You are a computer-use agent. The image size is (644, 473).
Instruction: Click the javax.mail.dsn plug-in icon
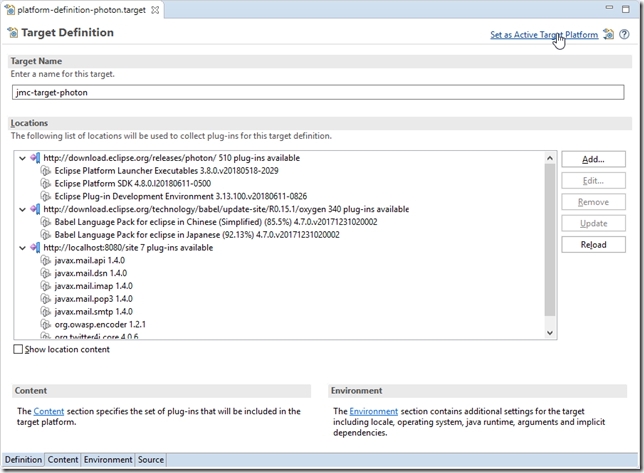point(46,273)
